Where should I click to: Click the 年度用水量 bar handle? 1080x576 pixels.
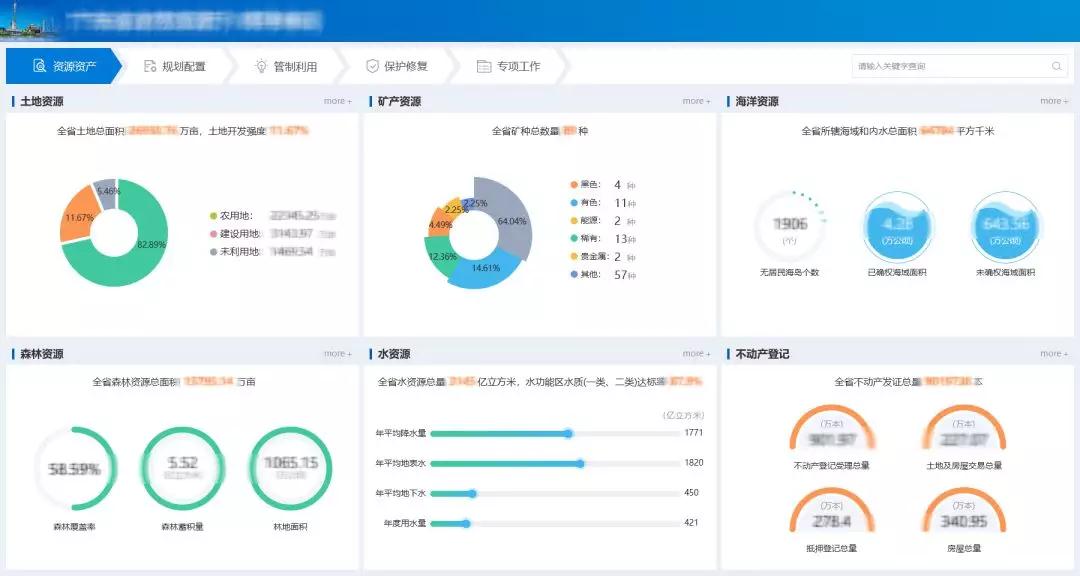pos(466,524)
